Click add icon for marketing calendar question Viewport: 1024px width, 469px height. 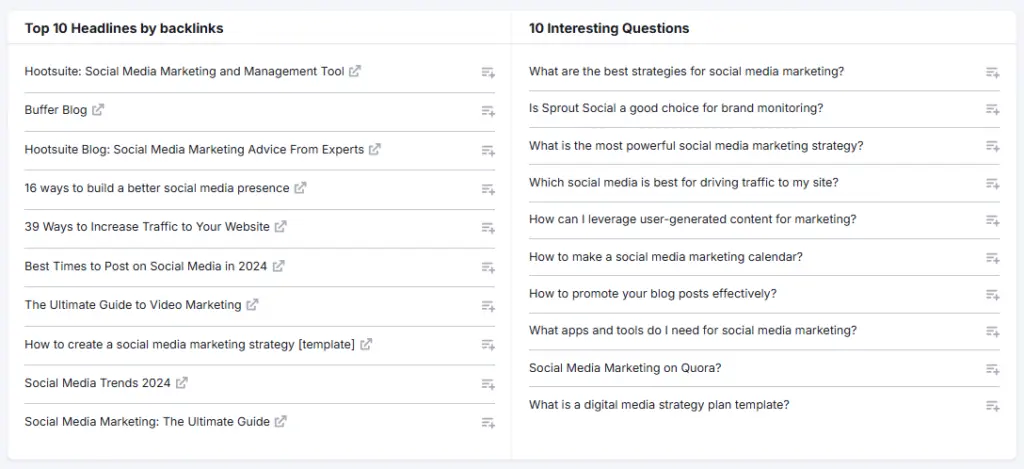pos(992,258)
